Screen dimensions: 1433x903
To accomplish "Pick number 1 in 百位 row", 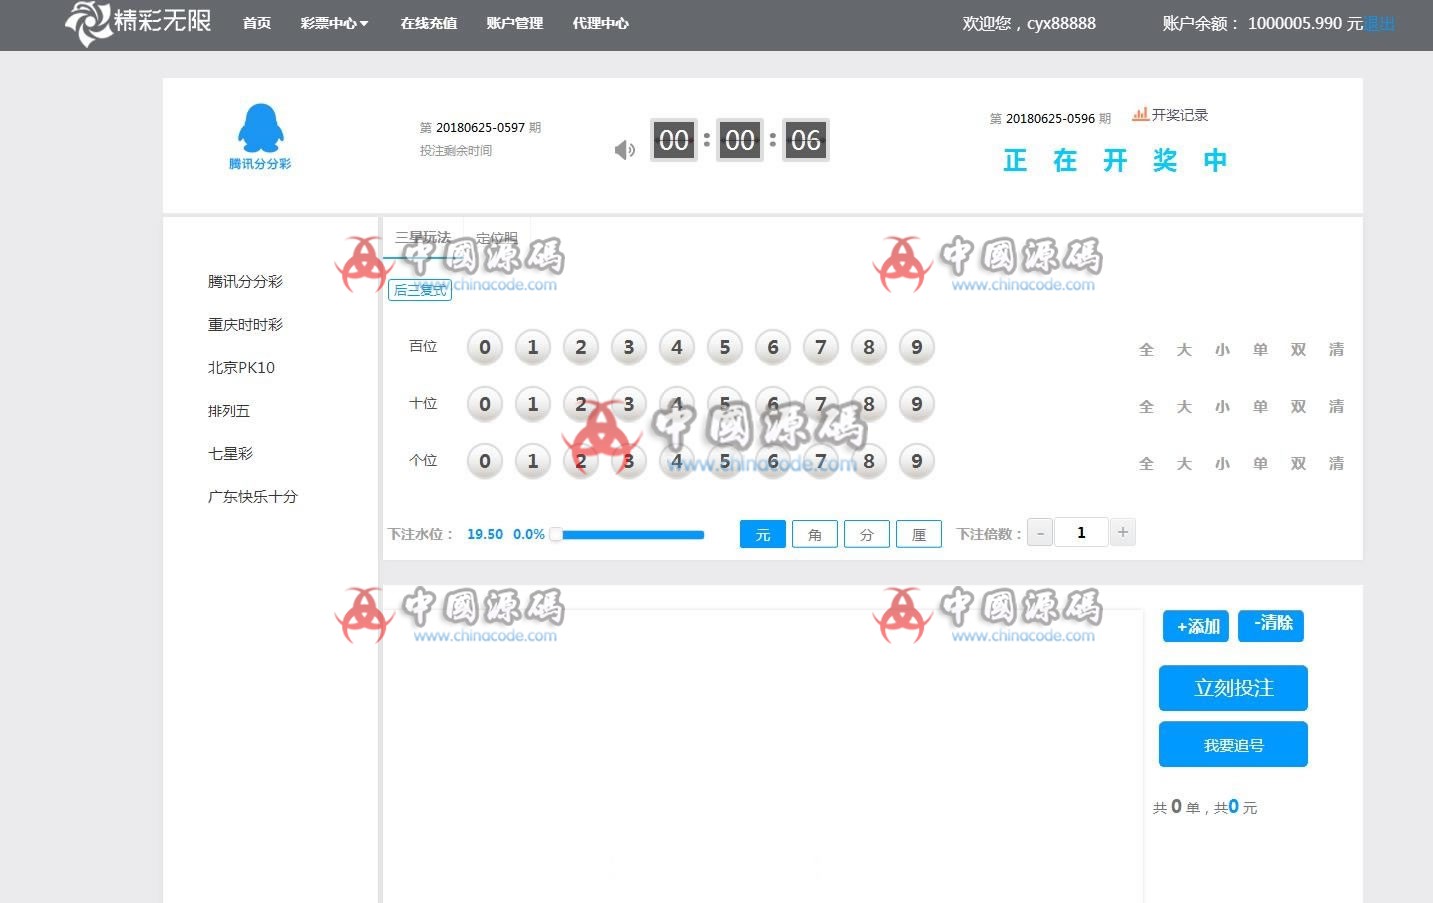I will point(533,347).
